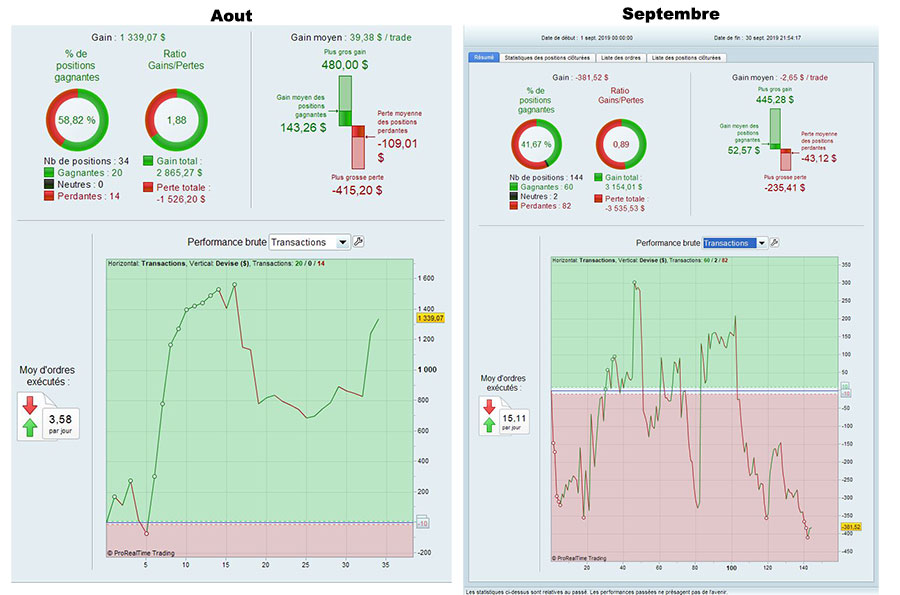Click the 445,28 $ Plus gros gain value
Screen dimensions: 900x595
click(x=775, y=100)
